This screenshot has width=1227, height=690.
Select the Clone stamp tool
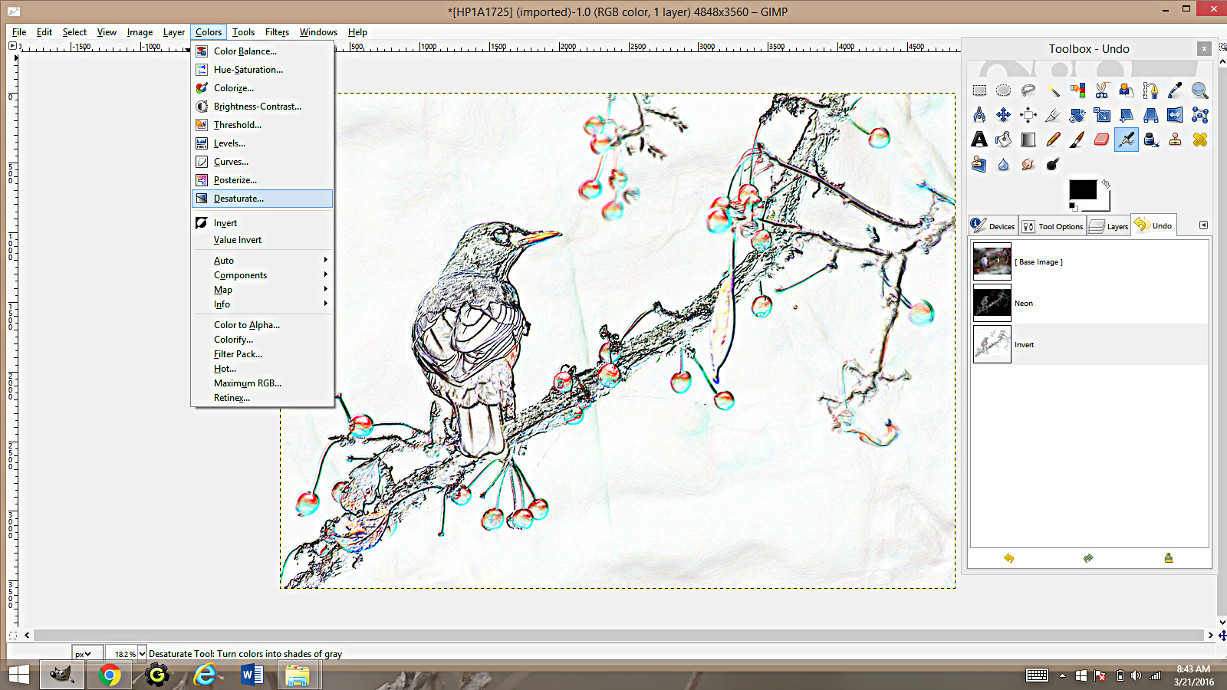tap(1175, 139)
